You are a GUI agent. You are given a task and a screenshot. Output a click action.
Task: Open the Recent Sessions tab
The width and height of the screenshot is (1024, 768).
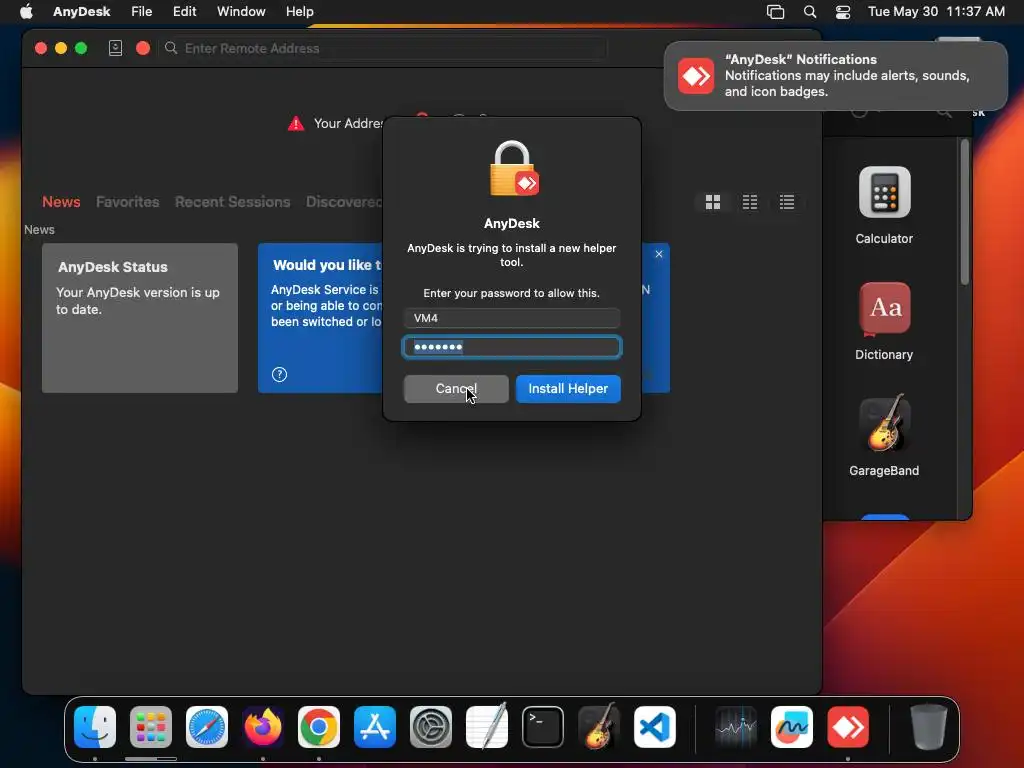click(232, 202)
